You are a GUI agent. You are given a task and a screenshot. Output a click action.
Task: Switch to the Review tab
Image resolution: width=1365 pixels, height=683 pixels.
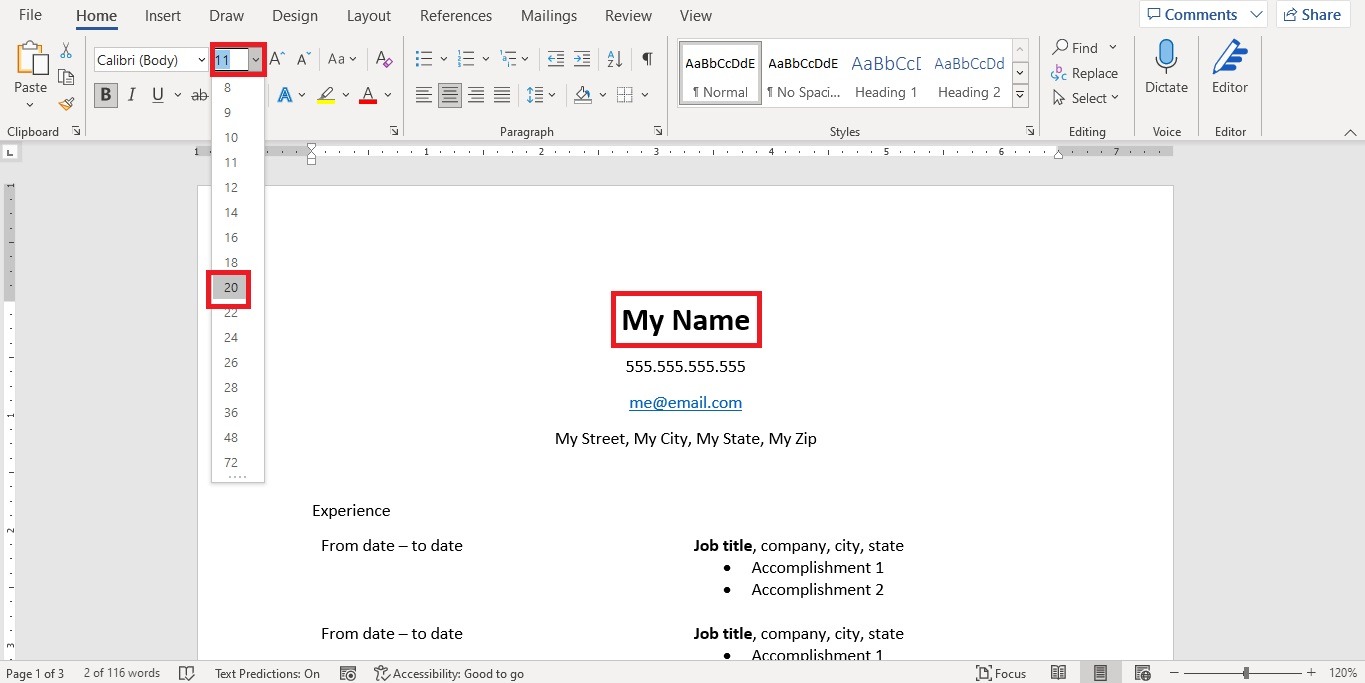click(629, 16)
